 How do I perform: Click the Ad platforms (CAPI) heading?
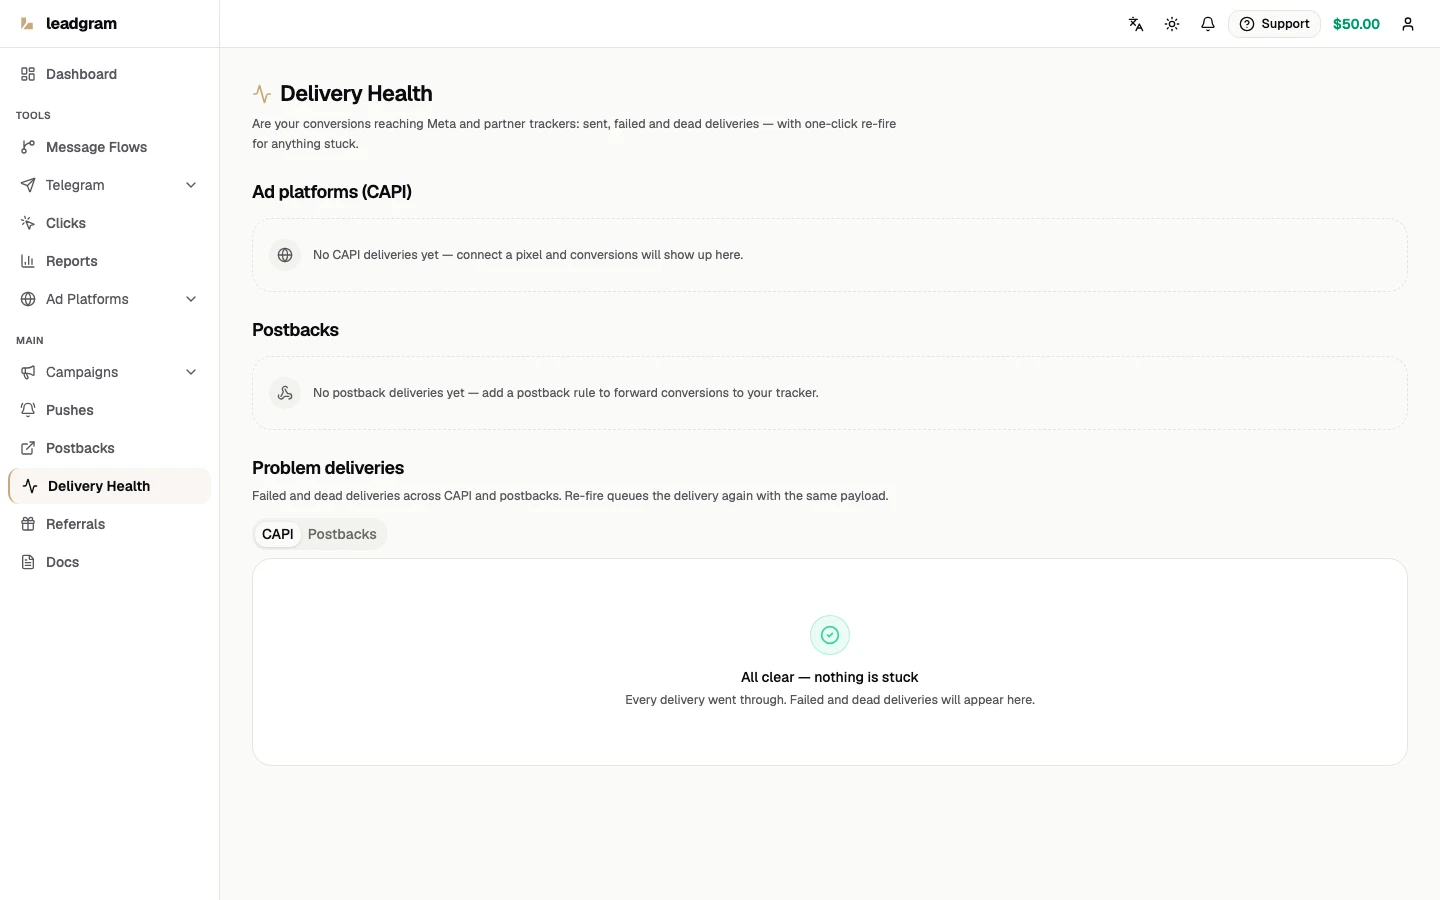pos(332,192)
